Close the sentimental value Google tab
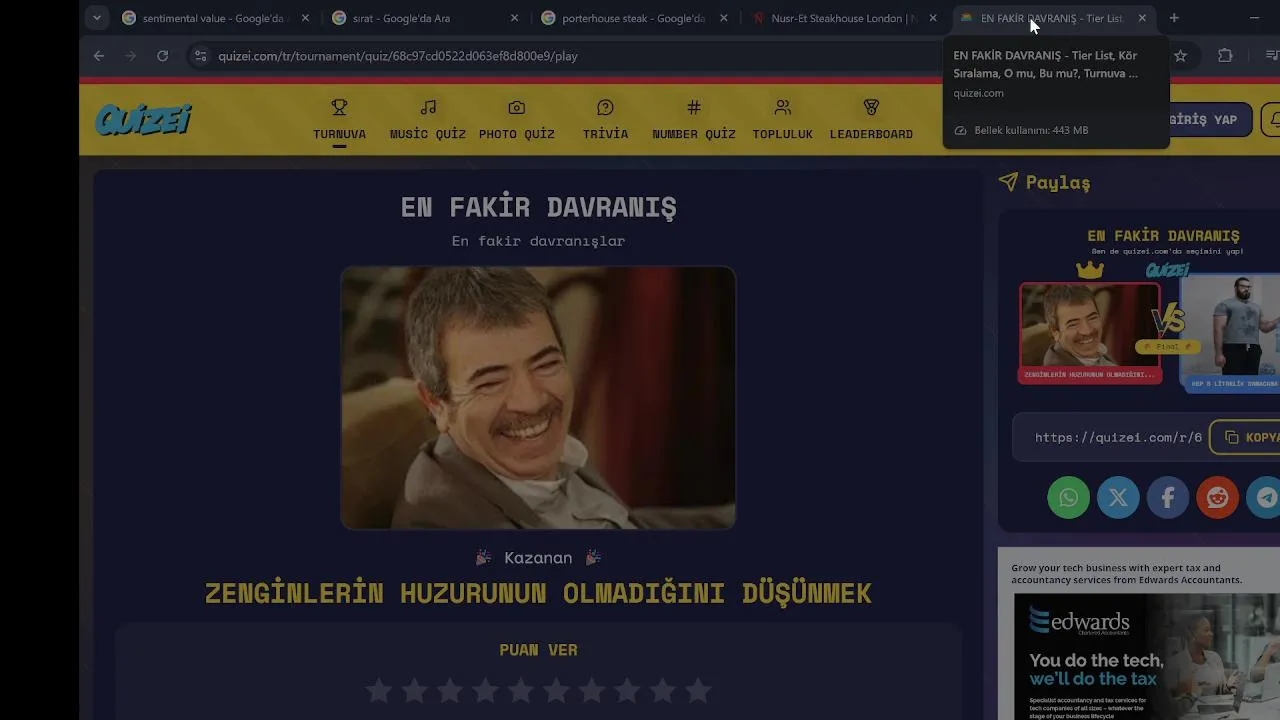The image size is (1280, 720). pos(305,18)
